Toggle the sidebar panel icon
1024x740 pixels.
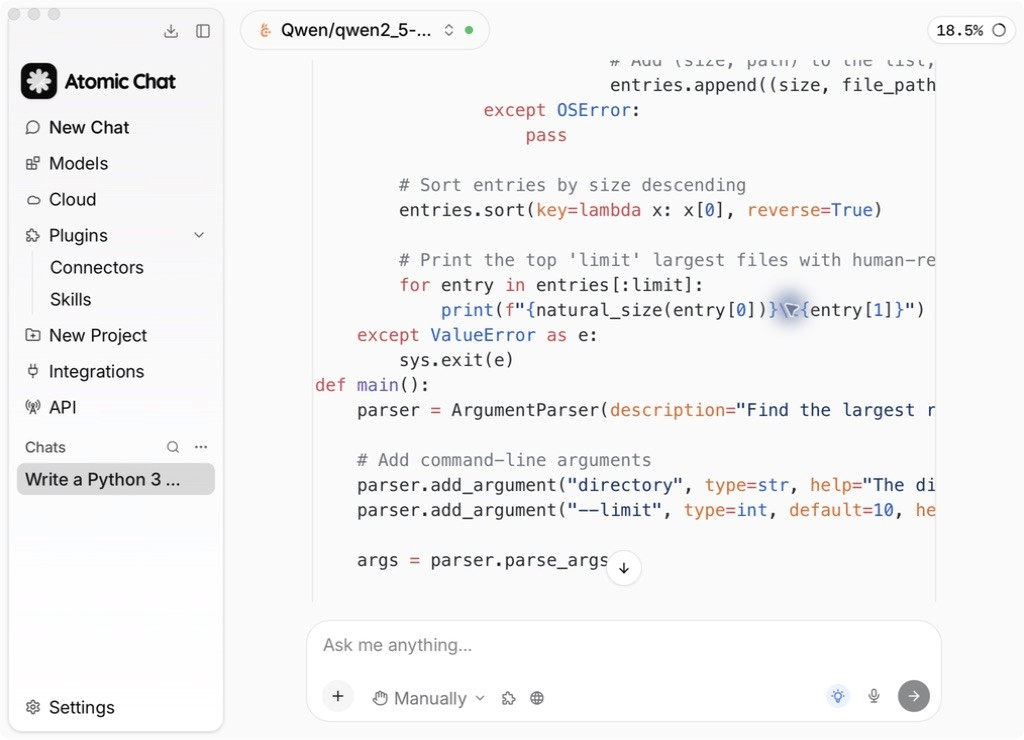pos(203,31)
